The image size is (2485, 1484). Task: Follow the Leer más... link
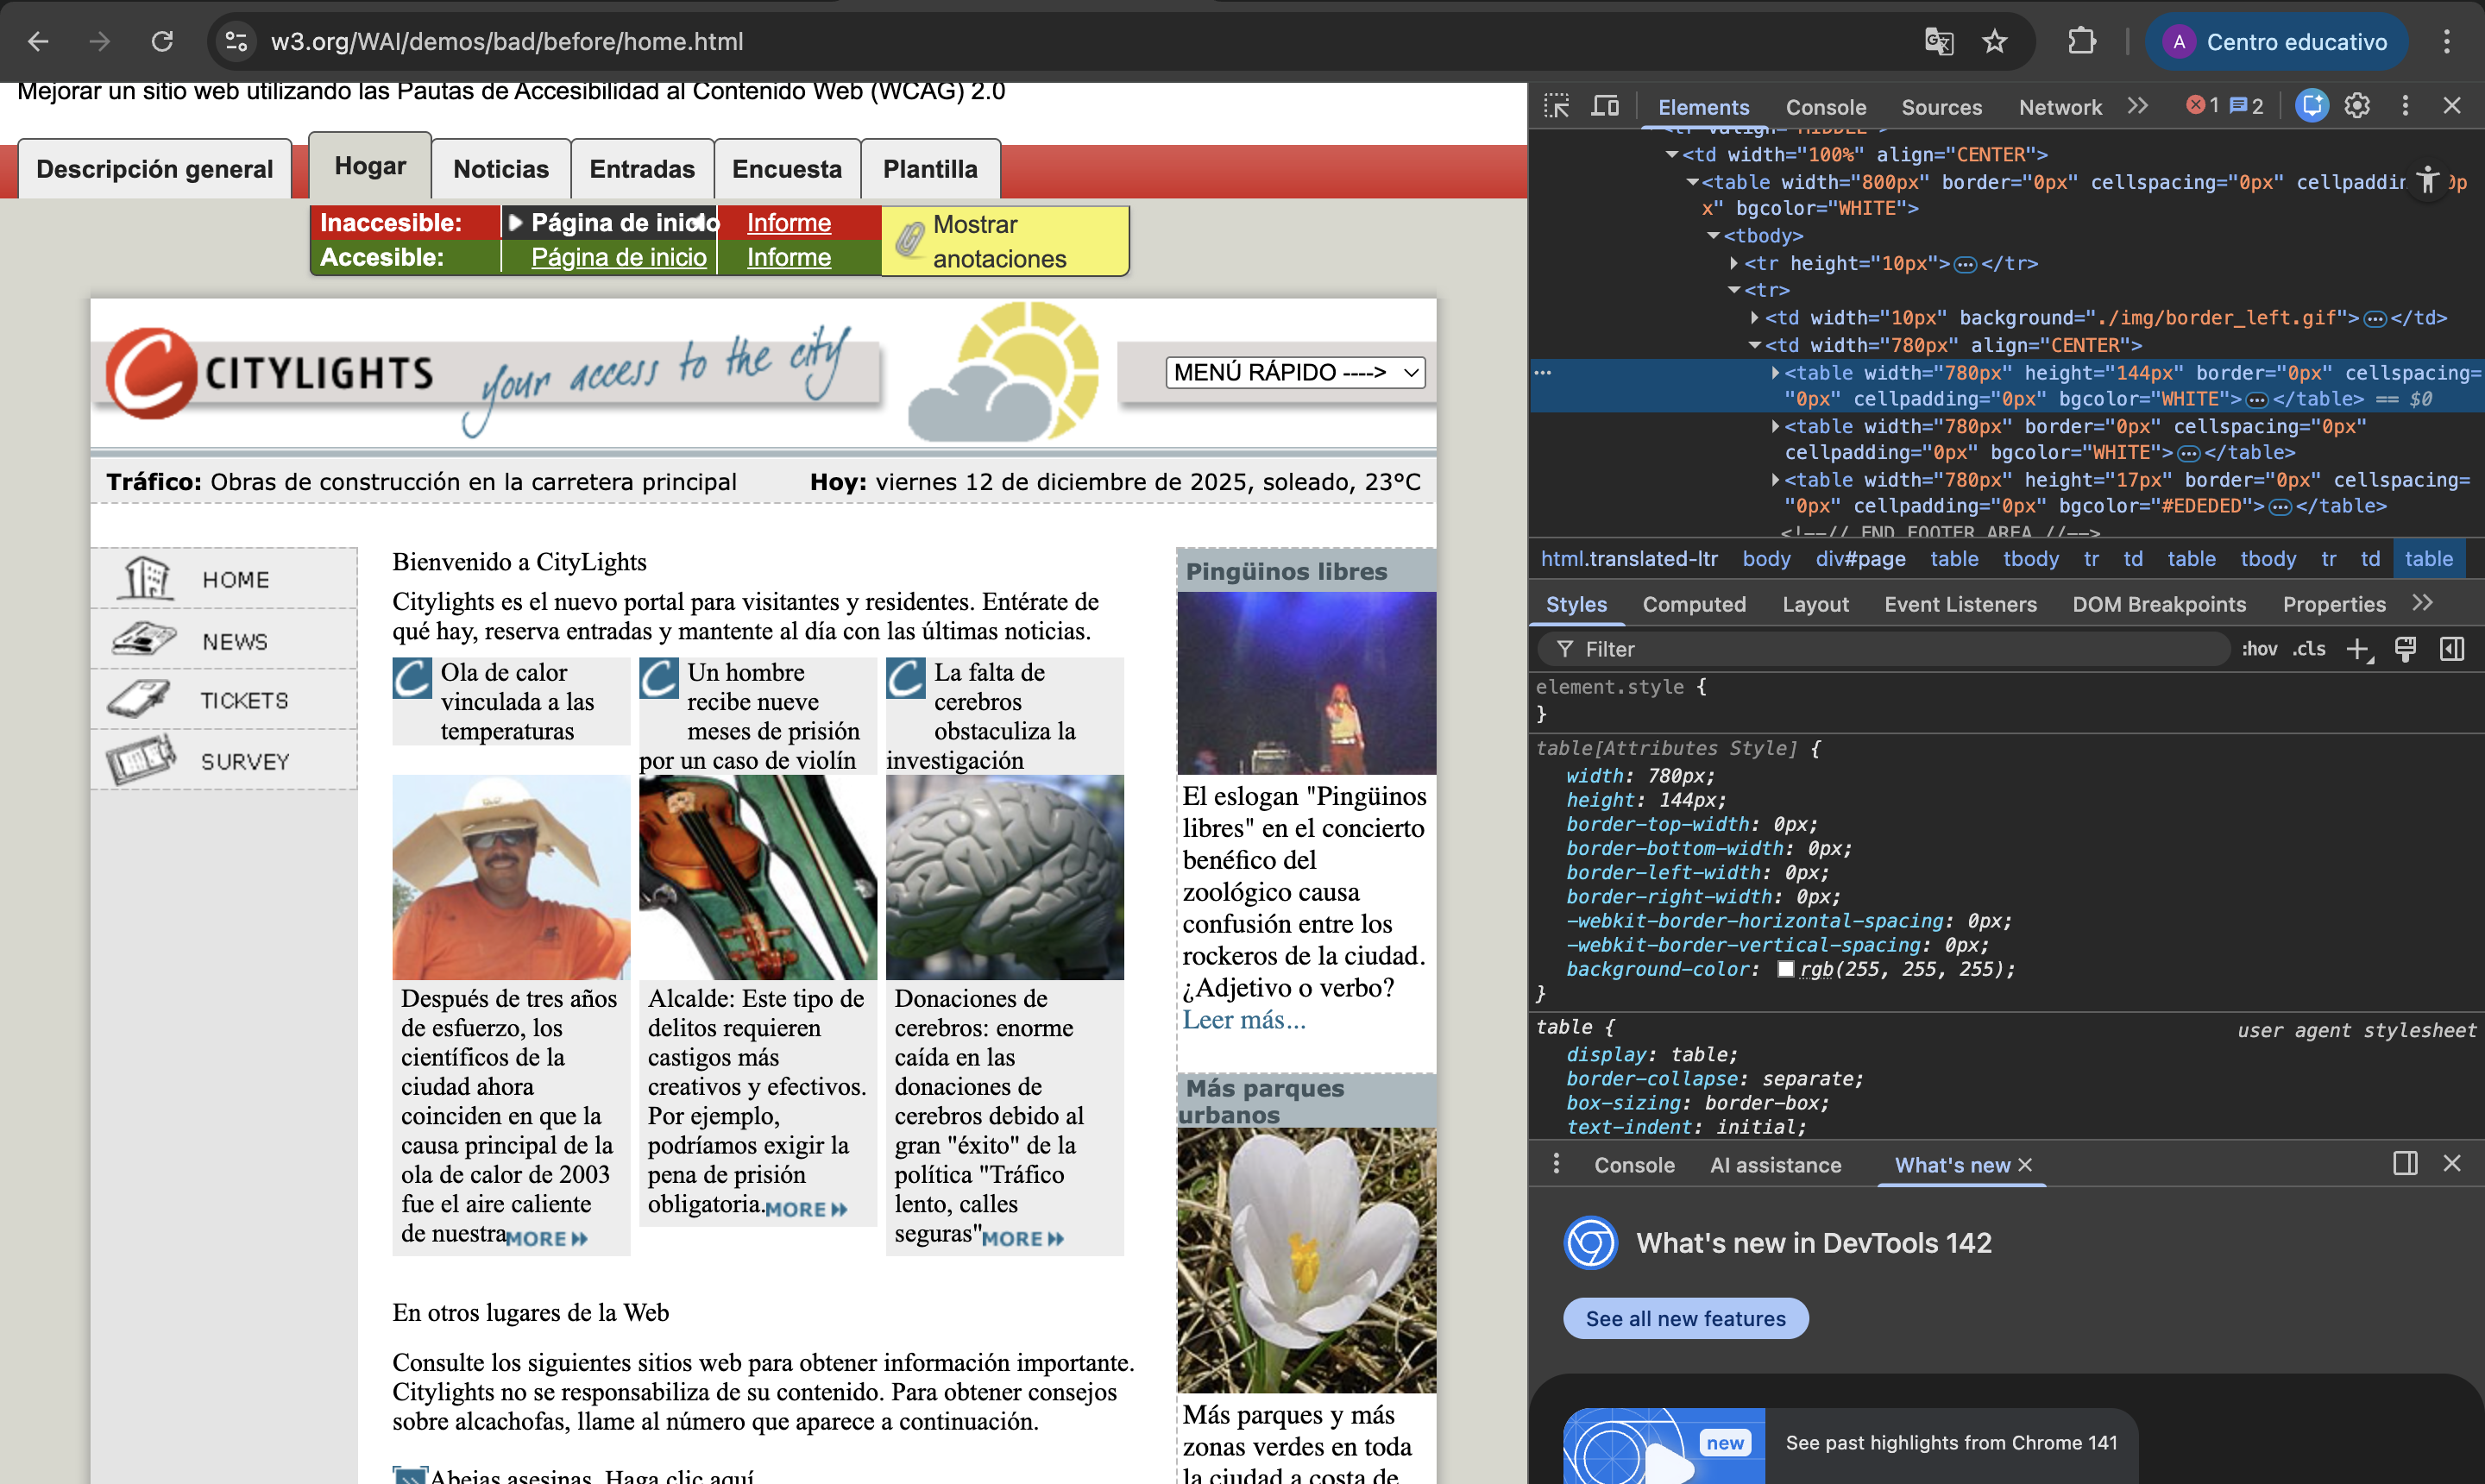tap(1243, 1020)
